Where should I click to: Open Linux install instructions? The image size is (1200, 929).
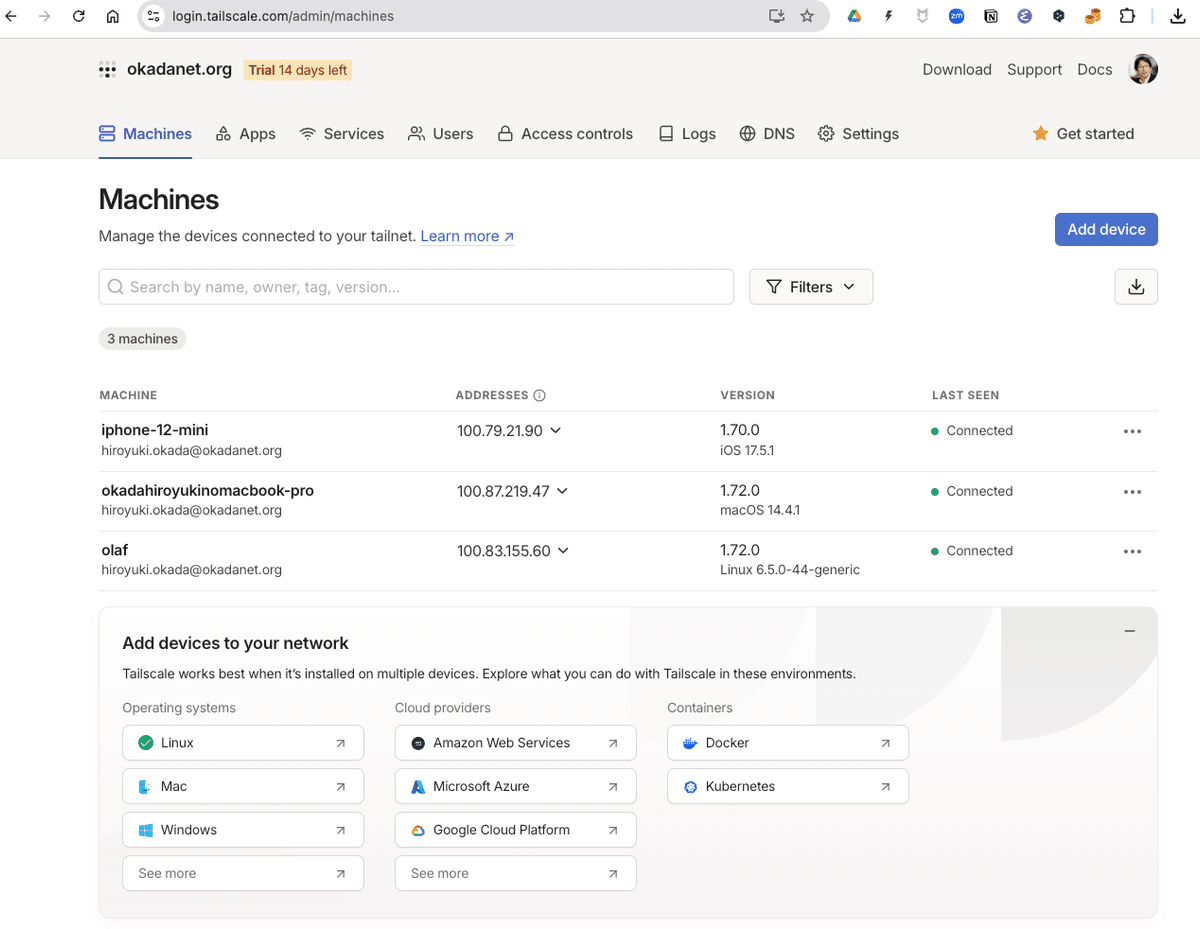point(243,743)
